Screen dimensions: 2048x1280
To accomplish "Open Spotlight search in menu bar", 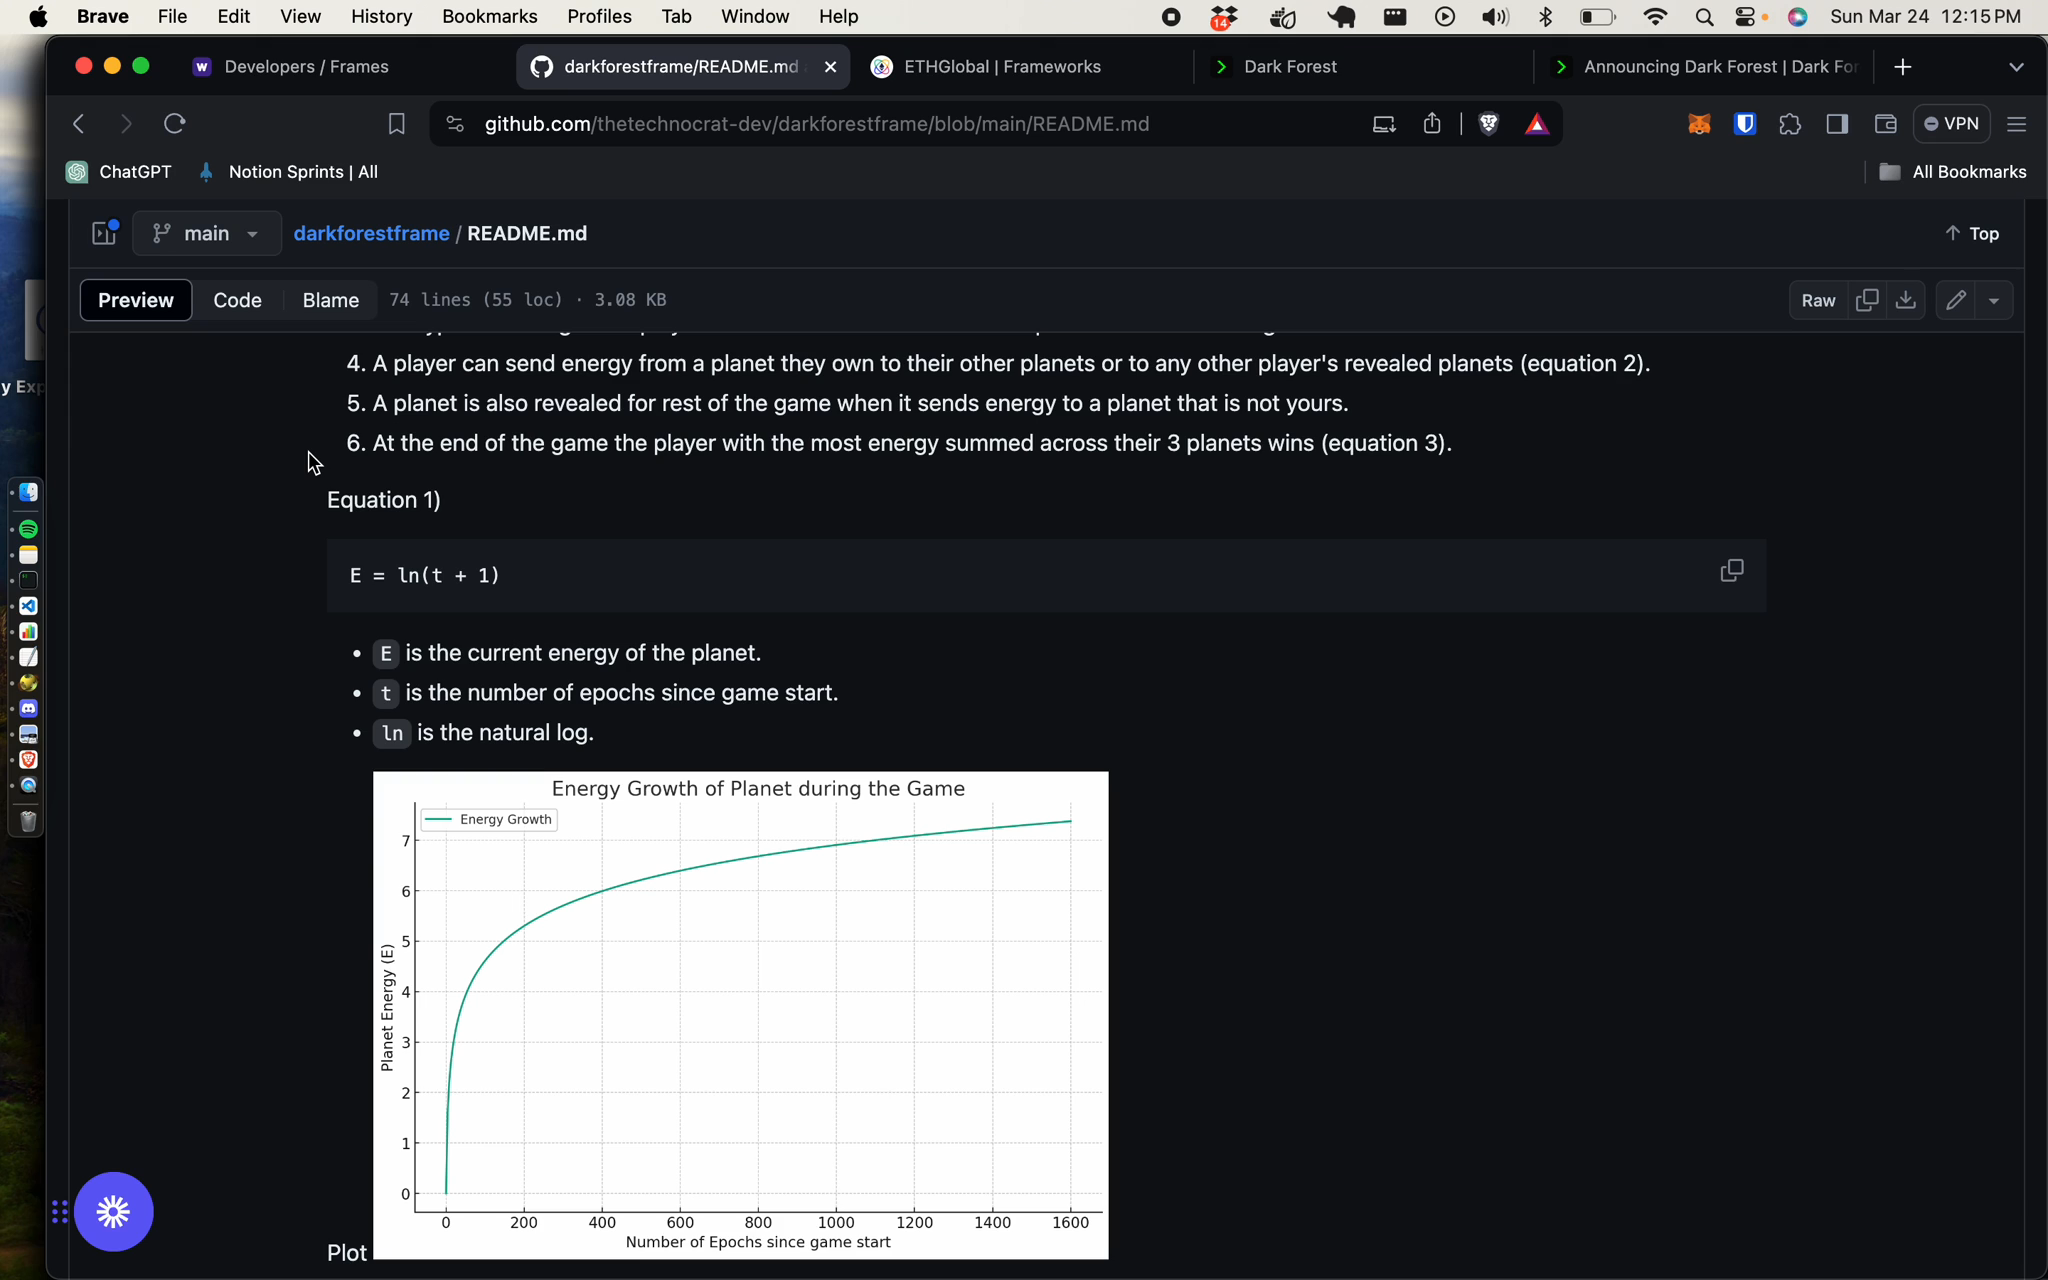I will coord(1705,16).
